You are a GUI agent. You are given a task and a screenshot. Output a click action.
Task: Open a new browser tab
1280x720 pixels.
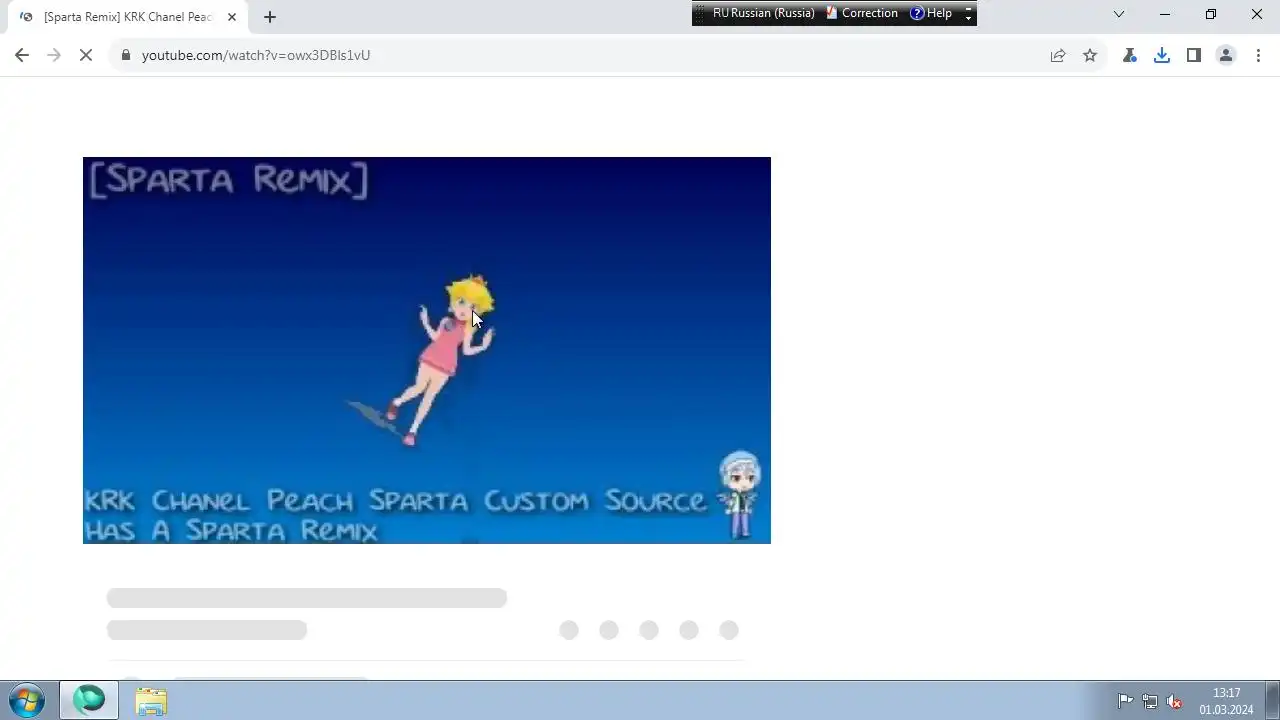point(270,17)
